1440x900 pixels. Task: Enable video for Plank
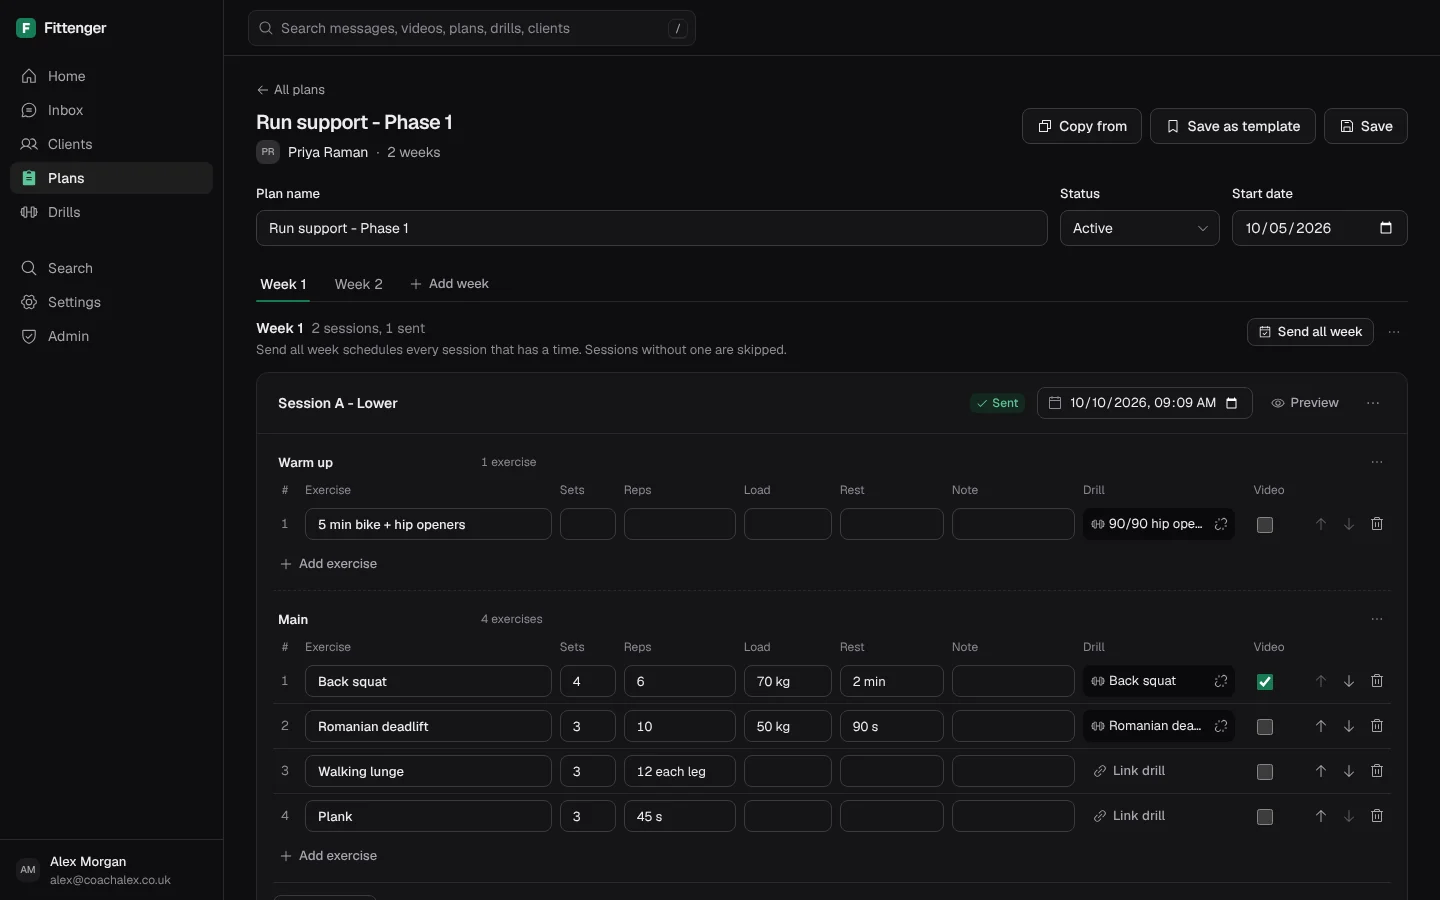[x=1265, y=817]
